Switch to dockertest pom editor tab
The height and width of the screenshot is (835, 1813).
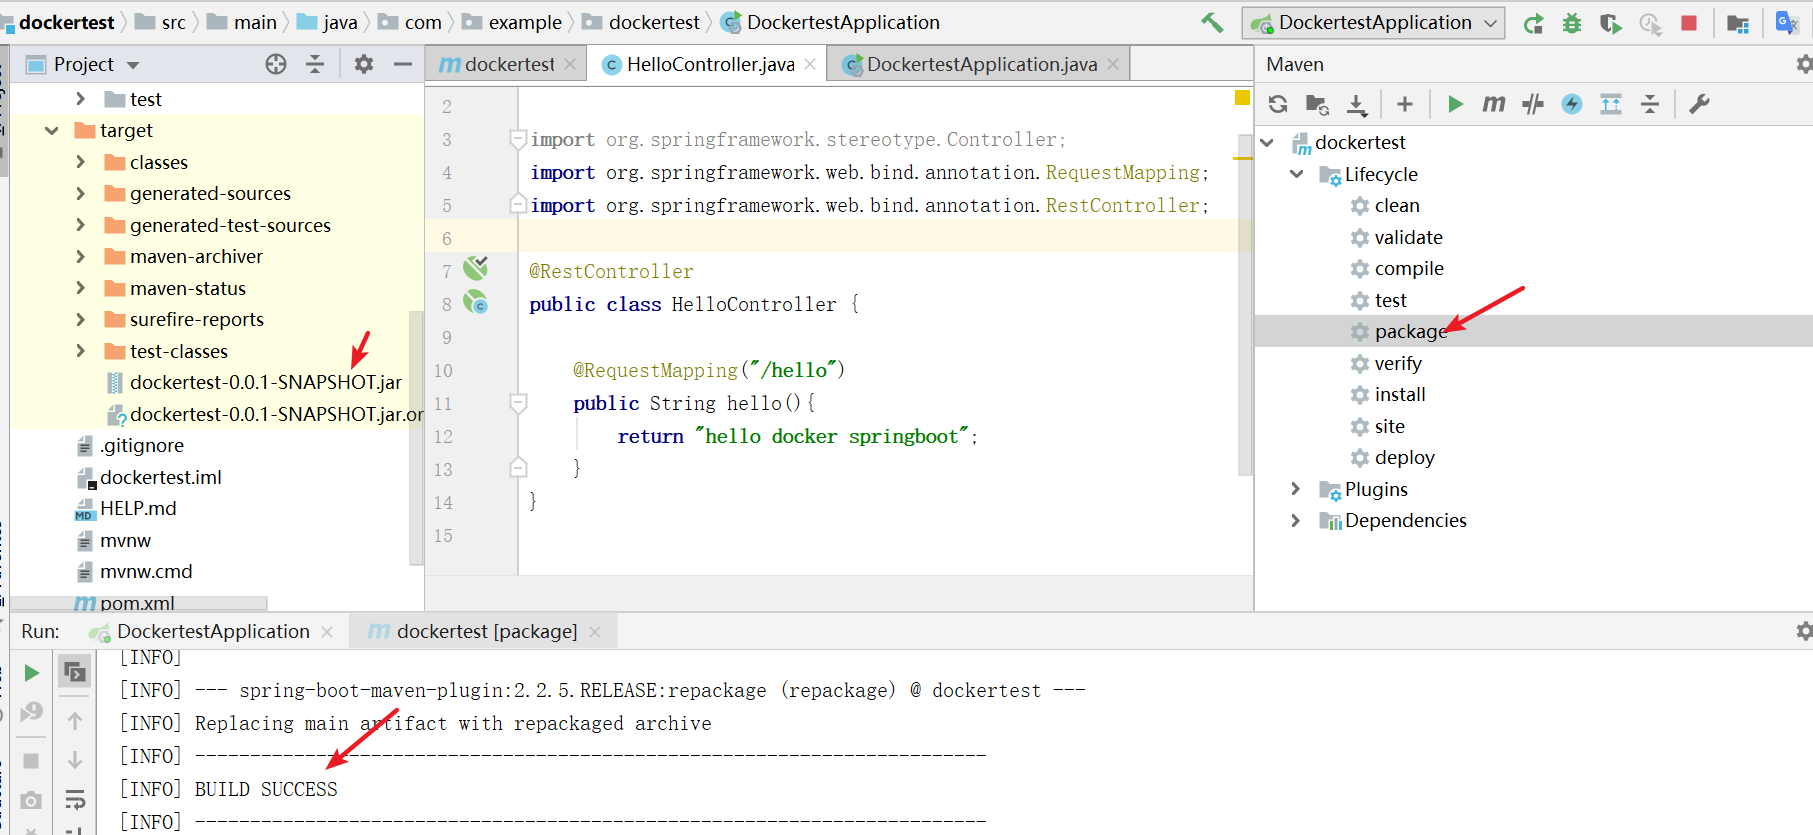coord(507,64)
